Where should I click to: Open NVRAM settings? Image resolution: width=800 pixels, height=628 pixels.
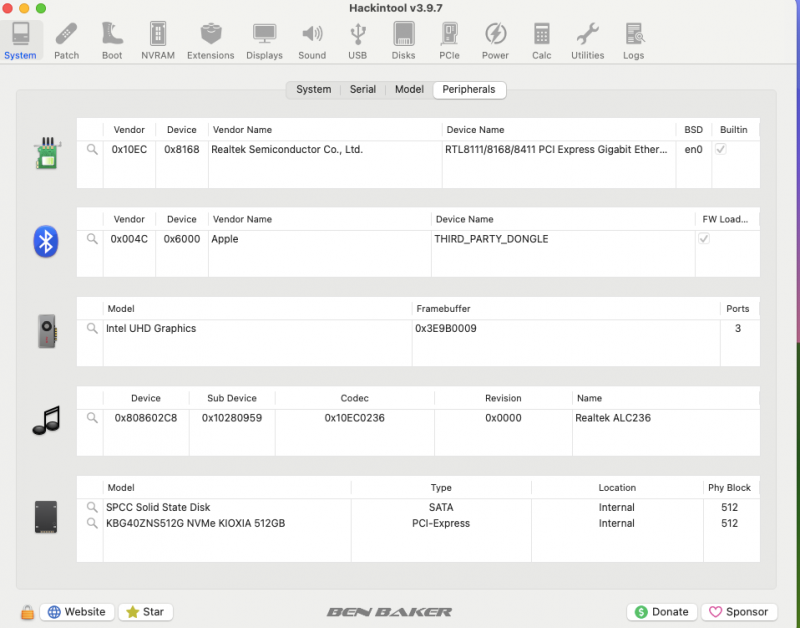(157, 38)
